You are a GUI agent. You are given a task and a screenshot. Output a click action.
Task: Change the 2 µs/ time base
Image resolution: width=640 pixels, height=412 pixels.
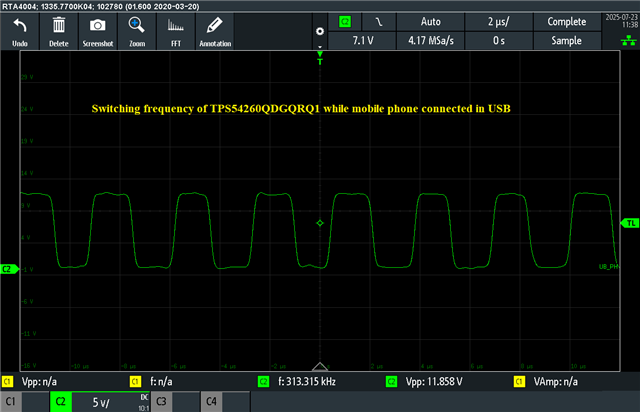(499, 22)
